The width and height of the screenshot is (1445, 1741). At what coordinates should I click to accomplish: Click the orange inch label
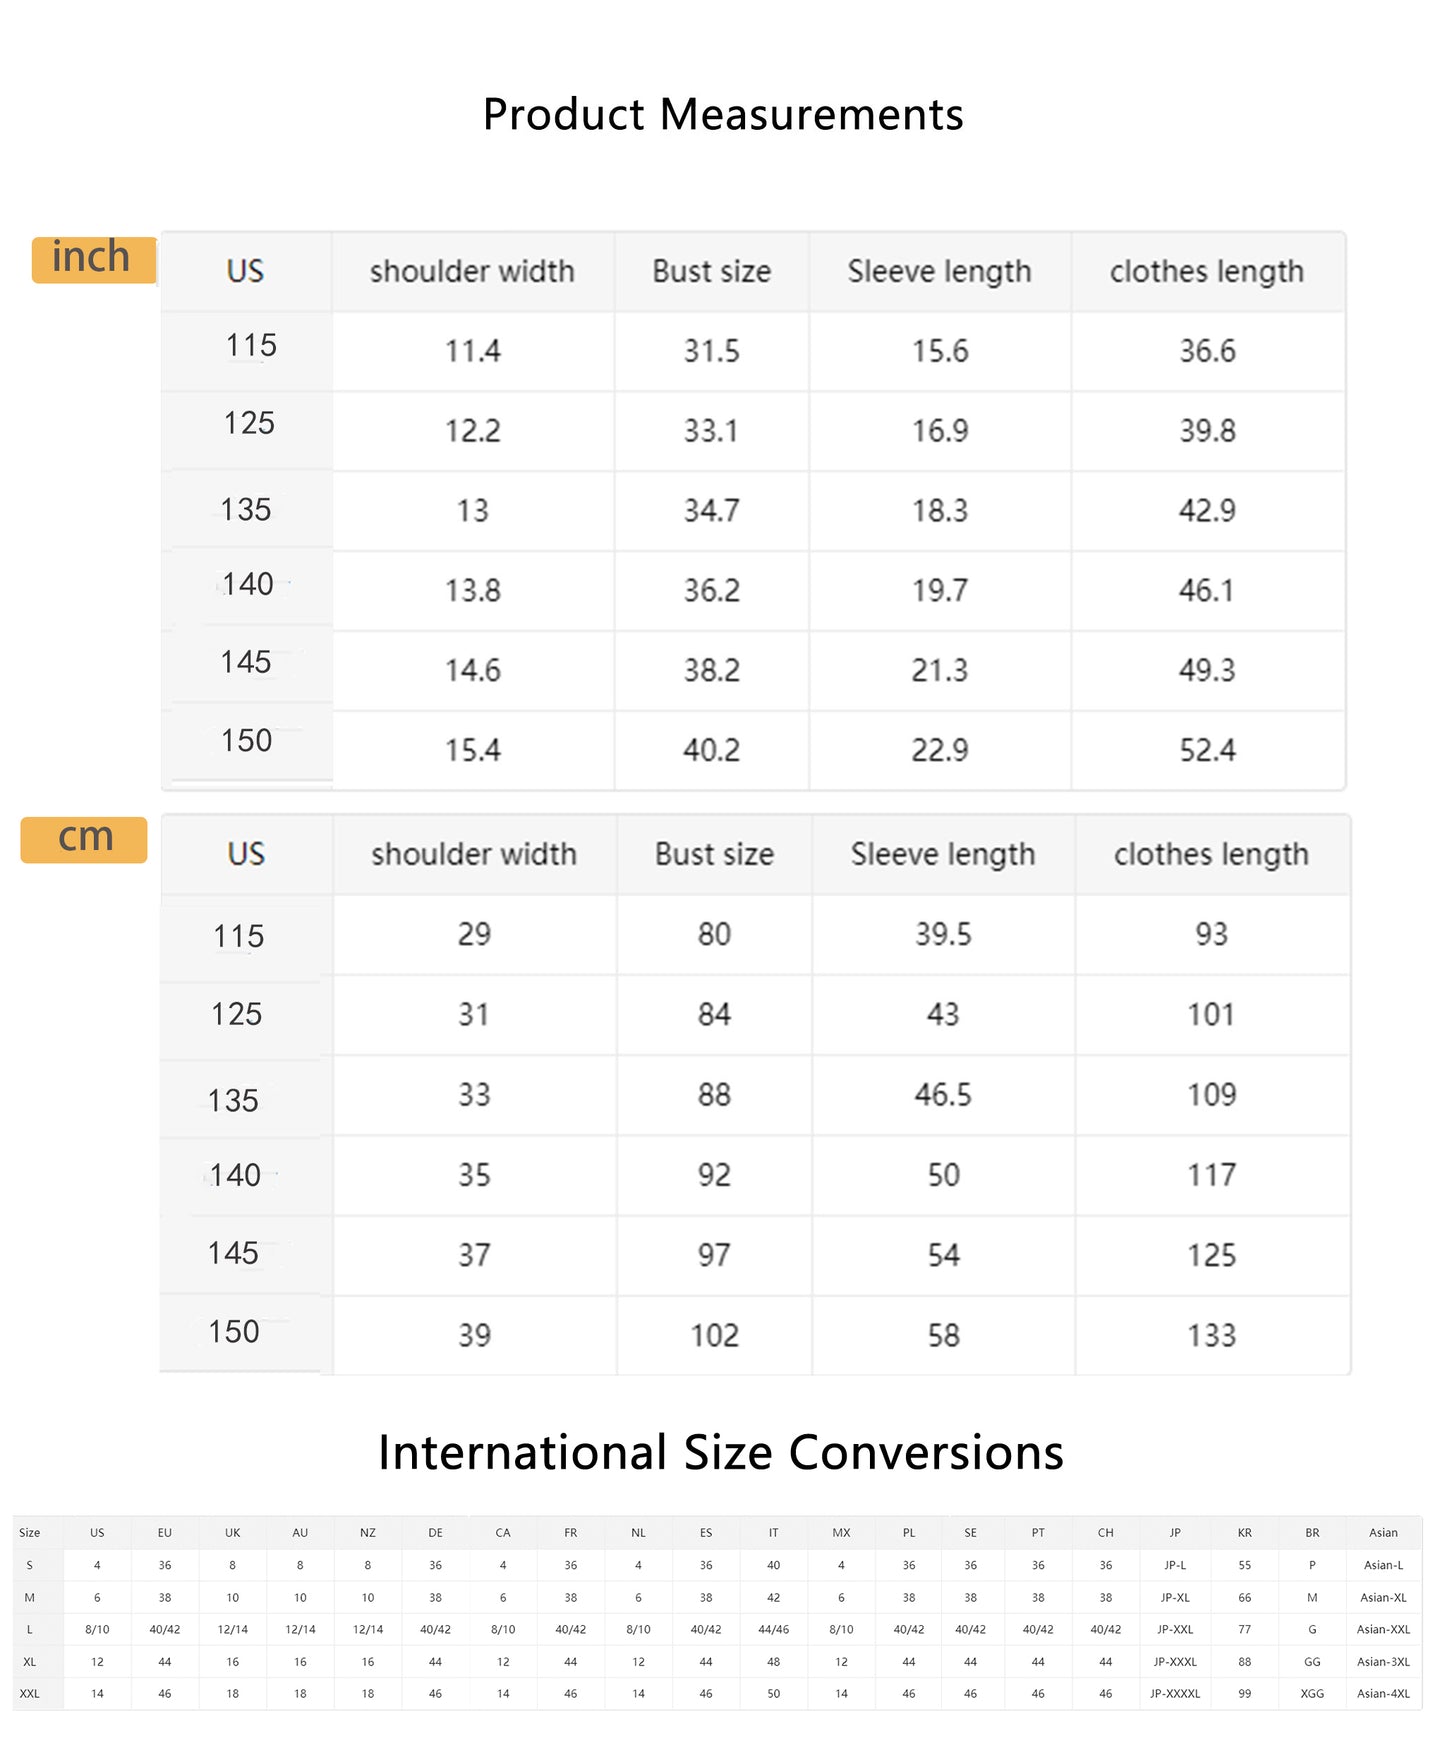[x=94, y=259]
